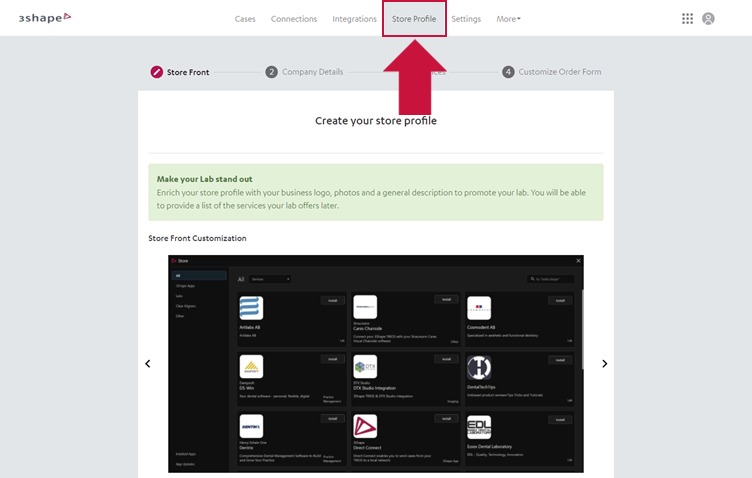This screenshot has width=752, height=478.
Task: Show previous carousel image with left arrow
Action: (x=148, y=364)
